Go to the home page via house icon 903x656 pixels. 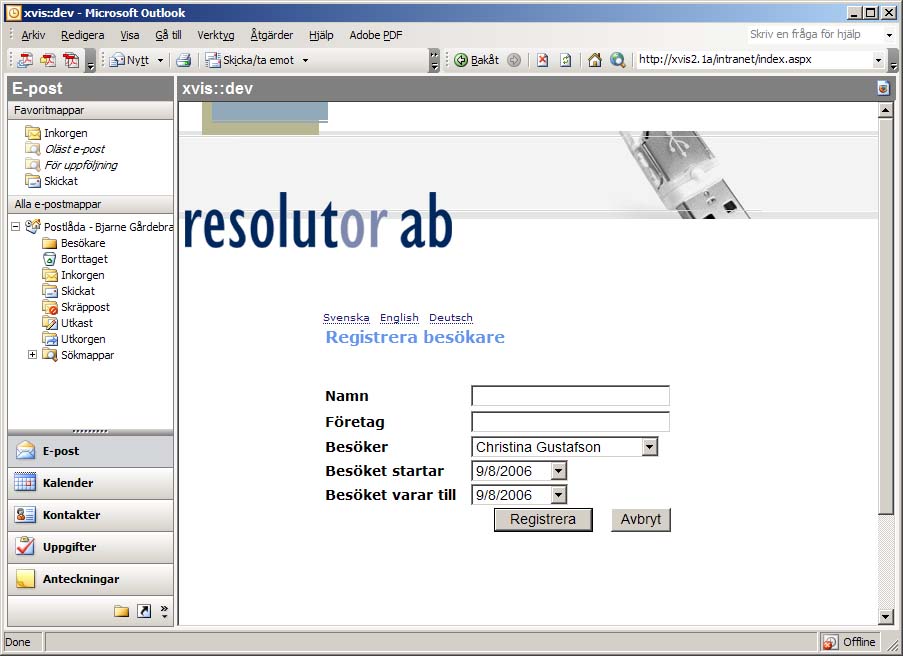pos(595,60)
